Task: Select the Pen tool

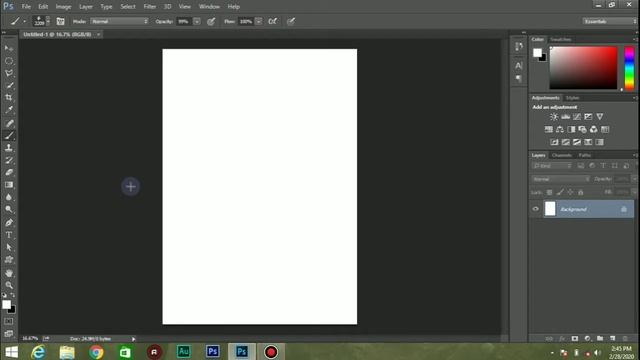Action: pos(9,223)
